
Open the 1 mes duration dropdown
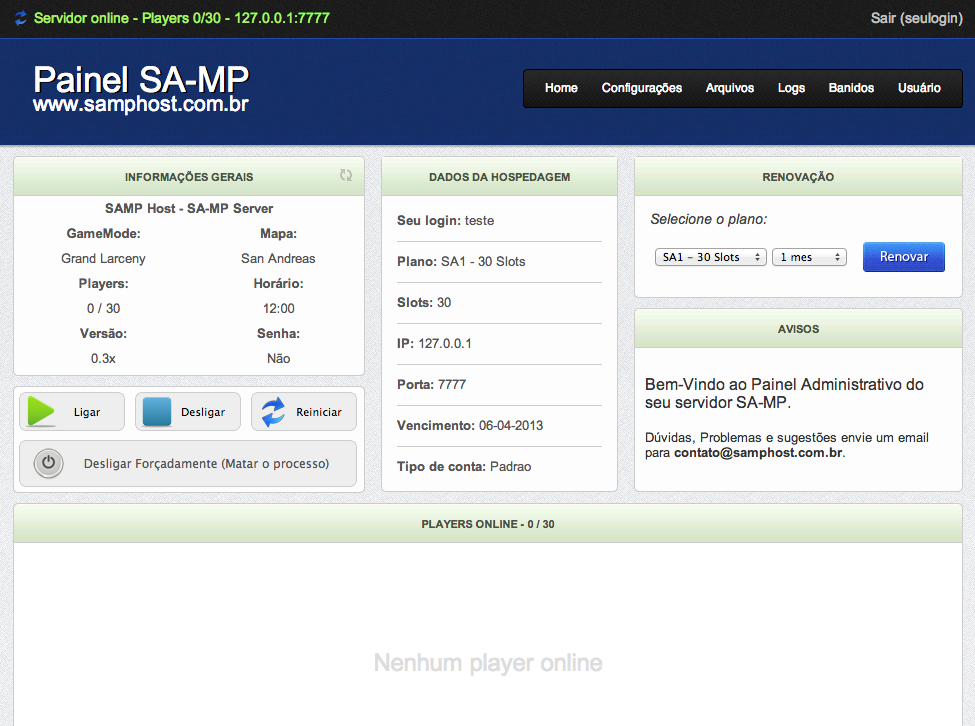[x=809, y=257]
